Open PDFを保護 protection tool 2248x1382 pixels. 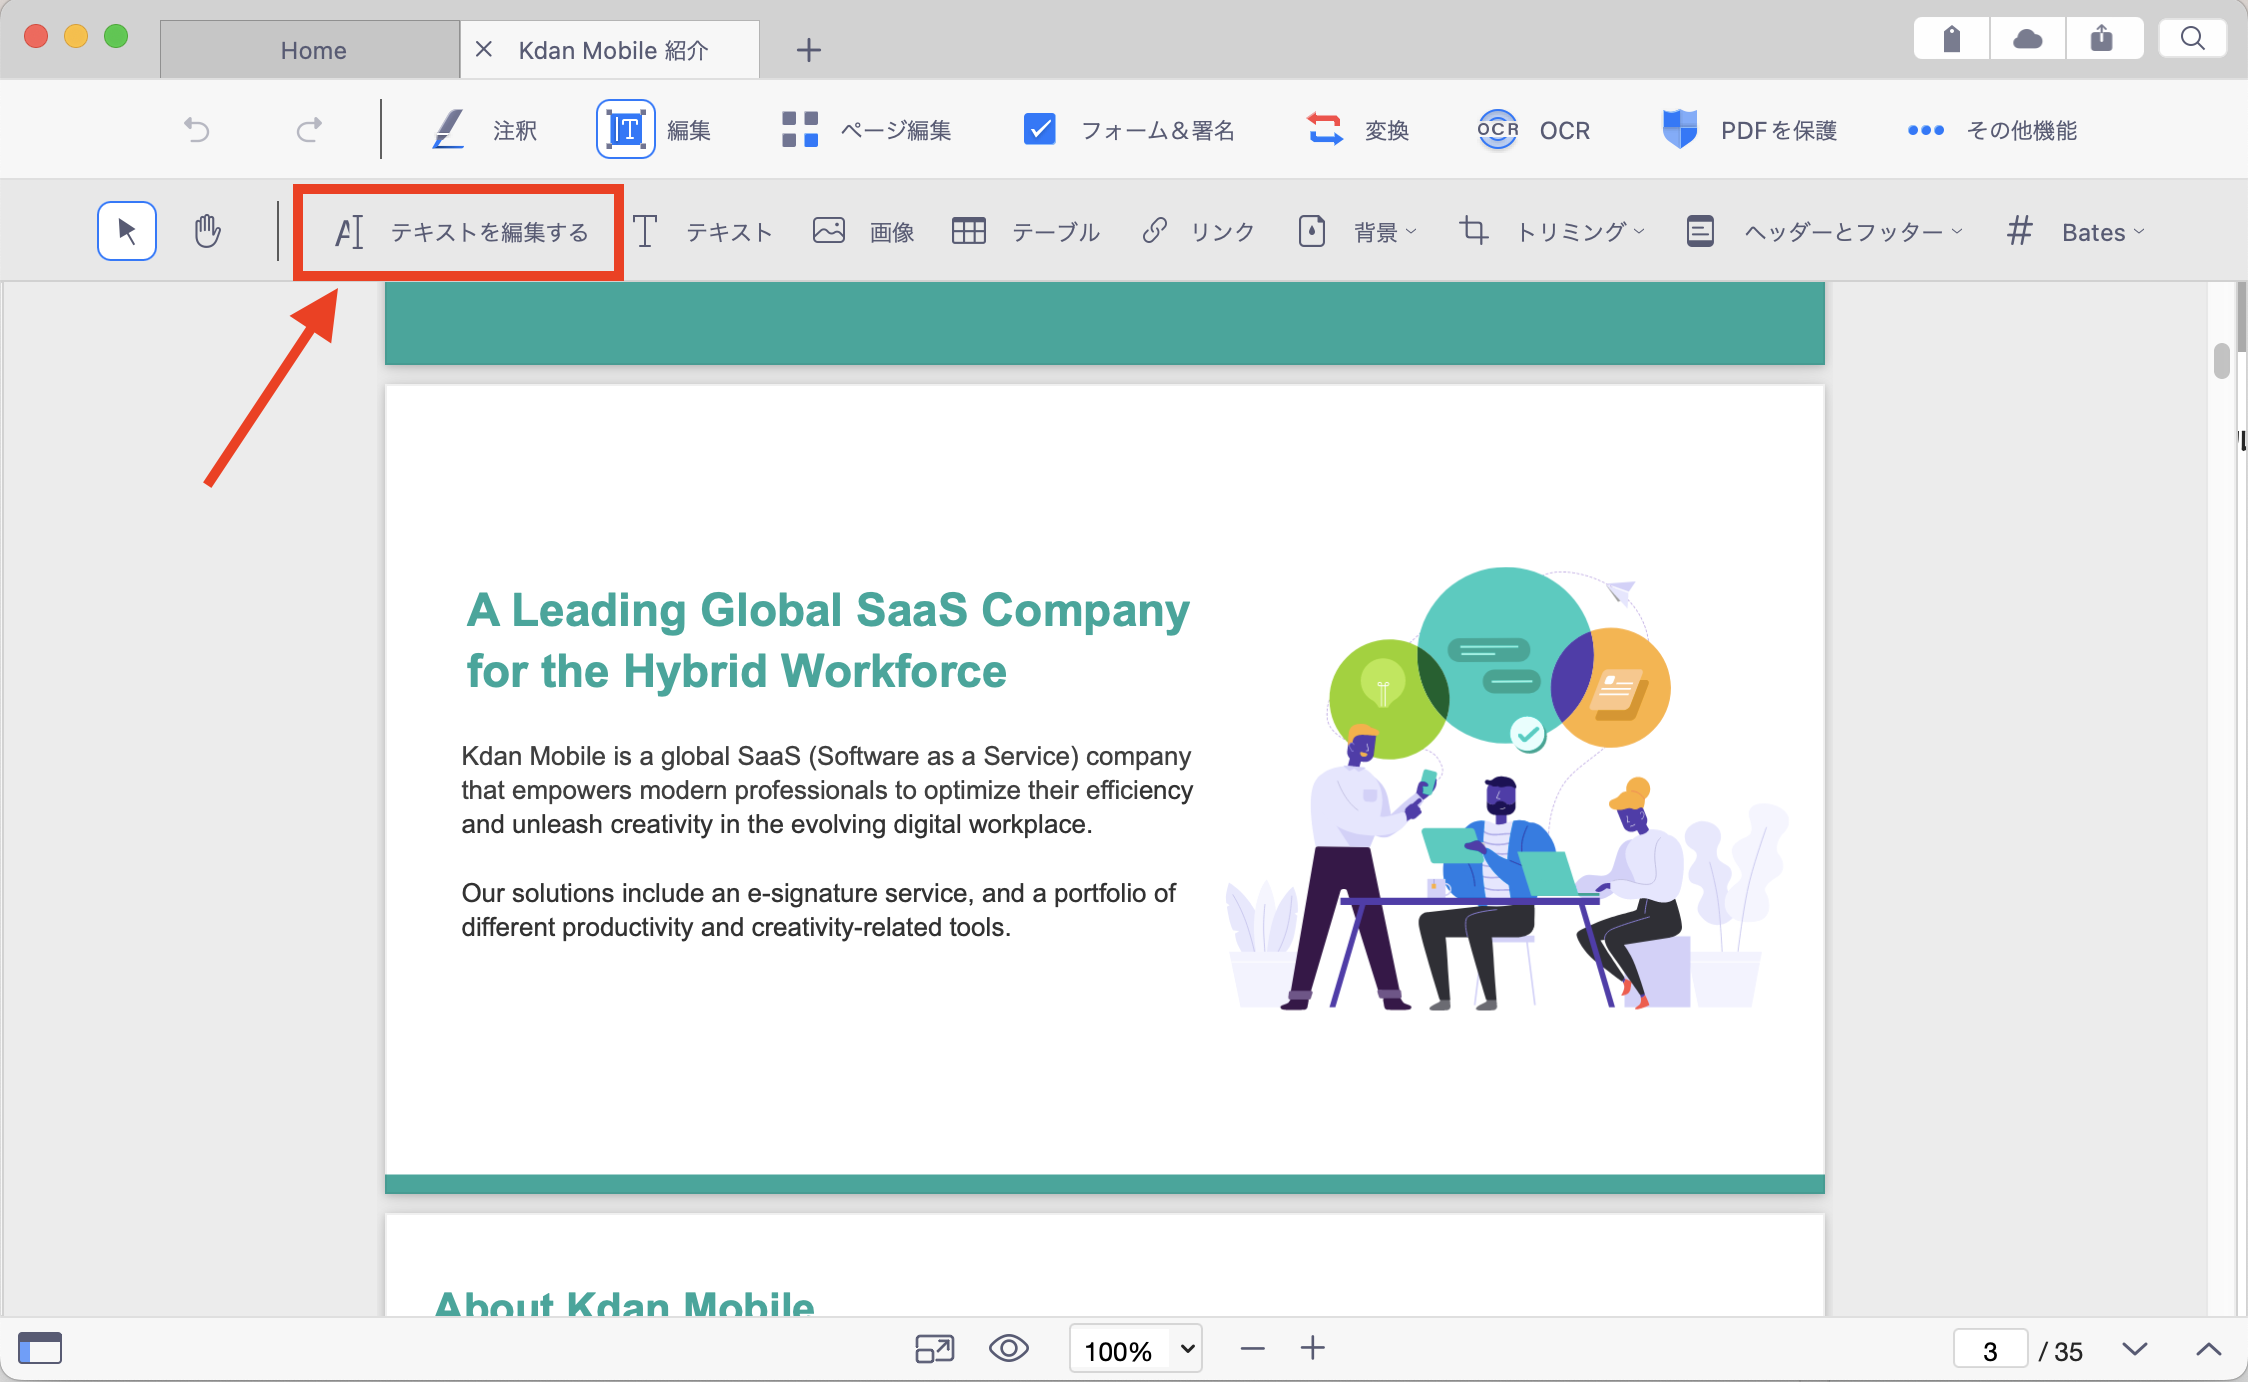point(1749,130)
